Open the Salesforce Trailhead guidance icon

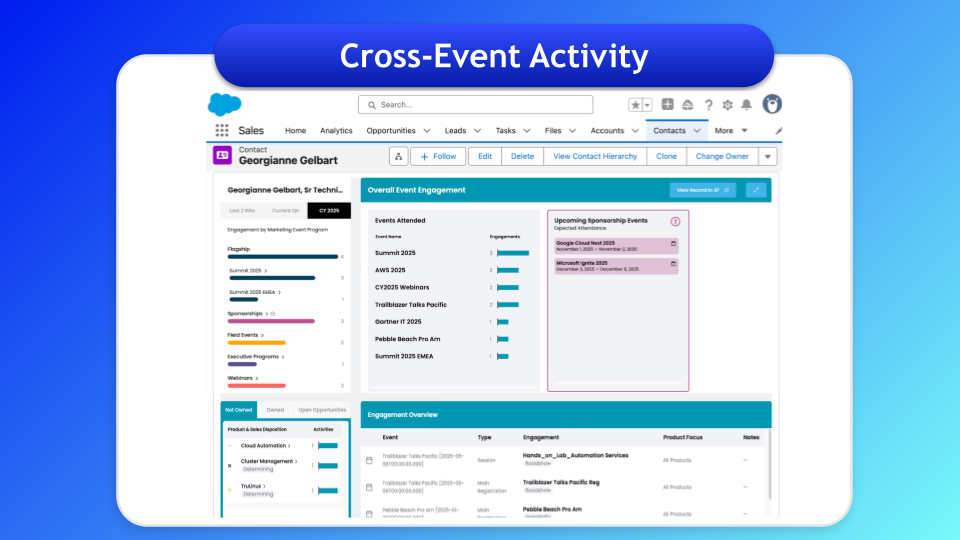pos(688,105)
